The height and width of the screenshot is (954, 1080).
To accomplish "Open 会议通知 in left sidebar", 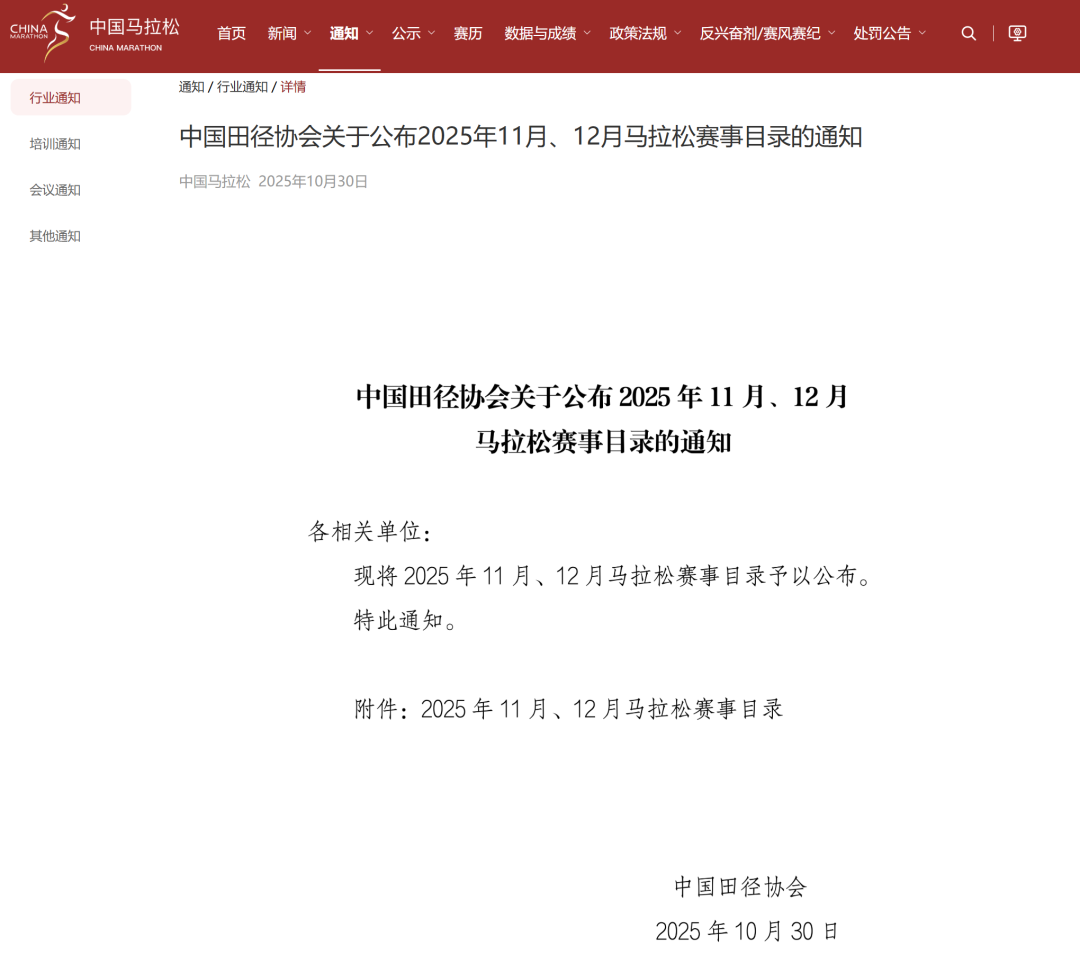I will [x=55, y=190].
